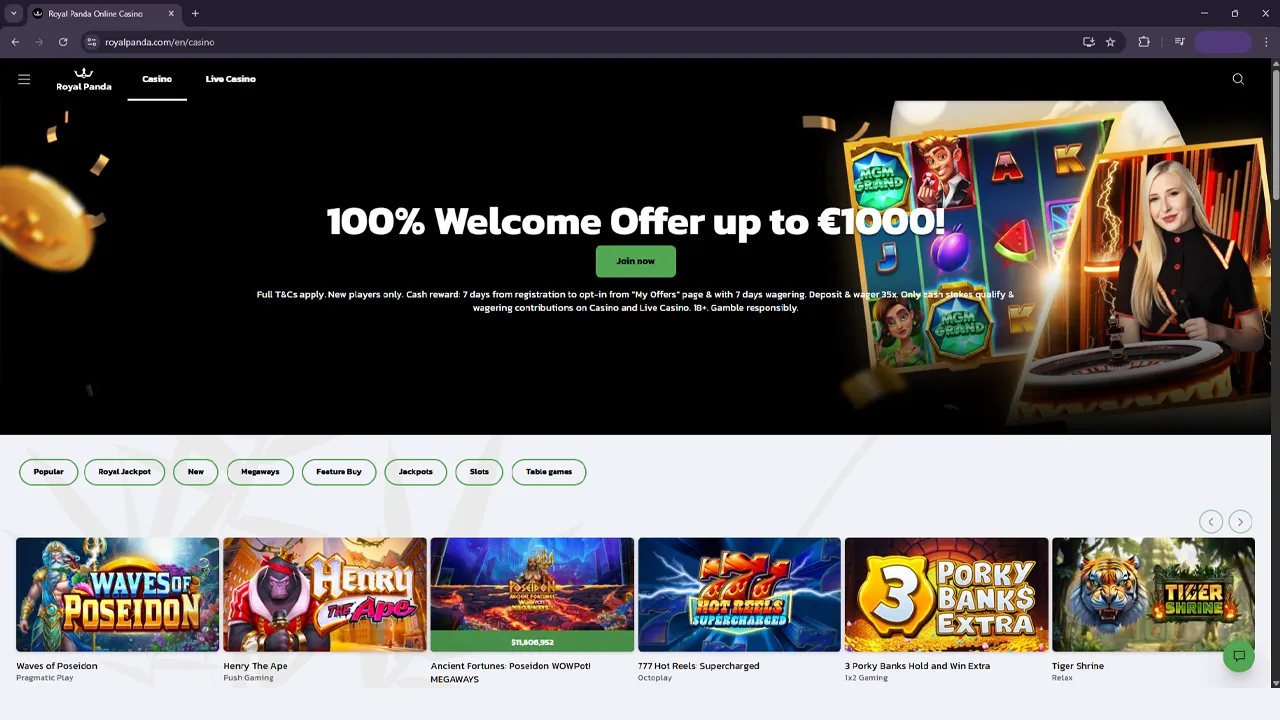
Task: Open the browser extensions puzzle icon
Action: coord(1144,42)
